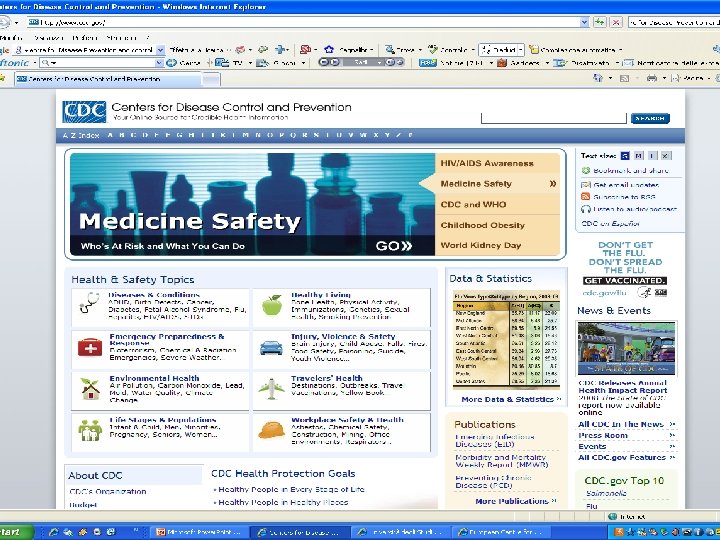Click the Centers for Disease Control browser tab
The image size is (720, 540).
click(107, 79)
